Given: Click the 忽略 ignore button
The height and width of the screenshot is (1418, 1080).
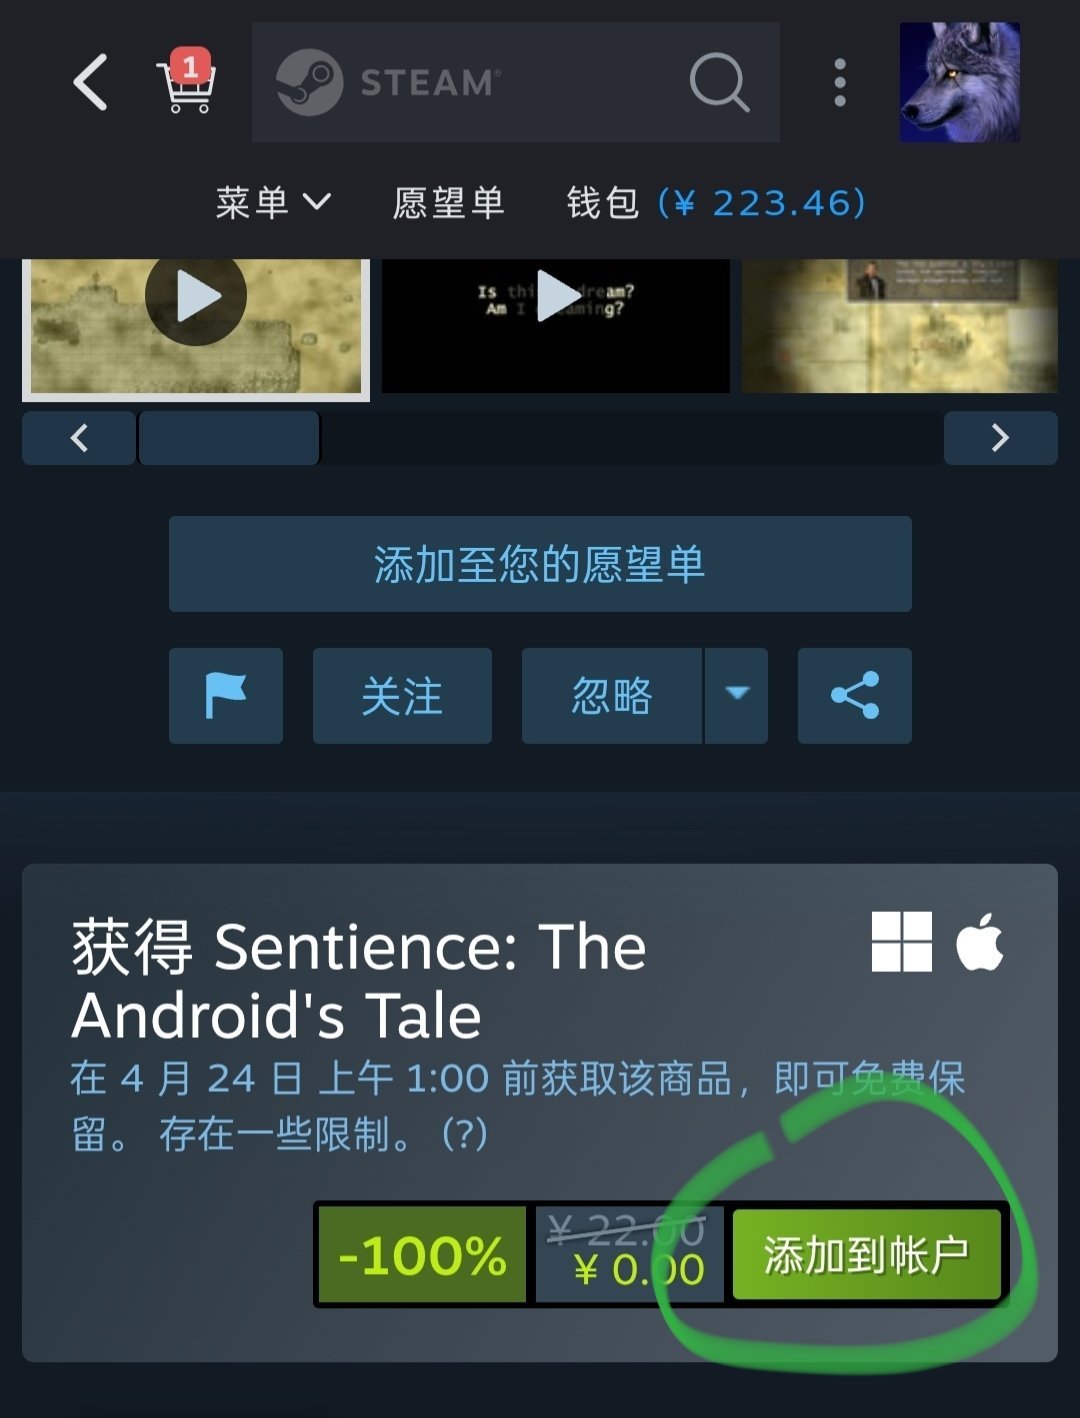Looking at the screenshot, I should 611,695.
